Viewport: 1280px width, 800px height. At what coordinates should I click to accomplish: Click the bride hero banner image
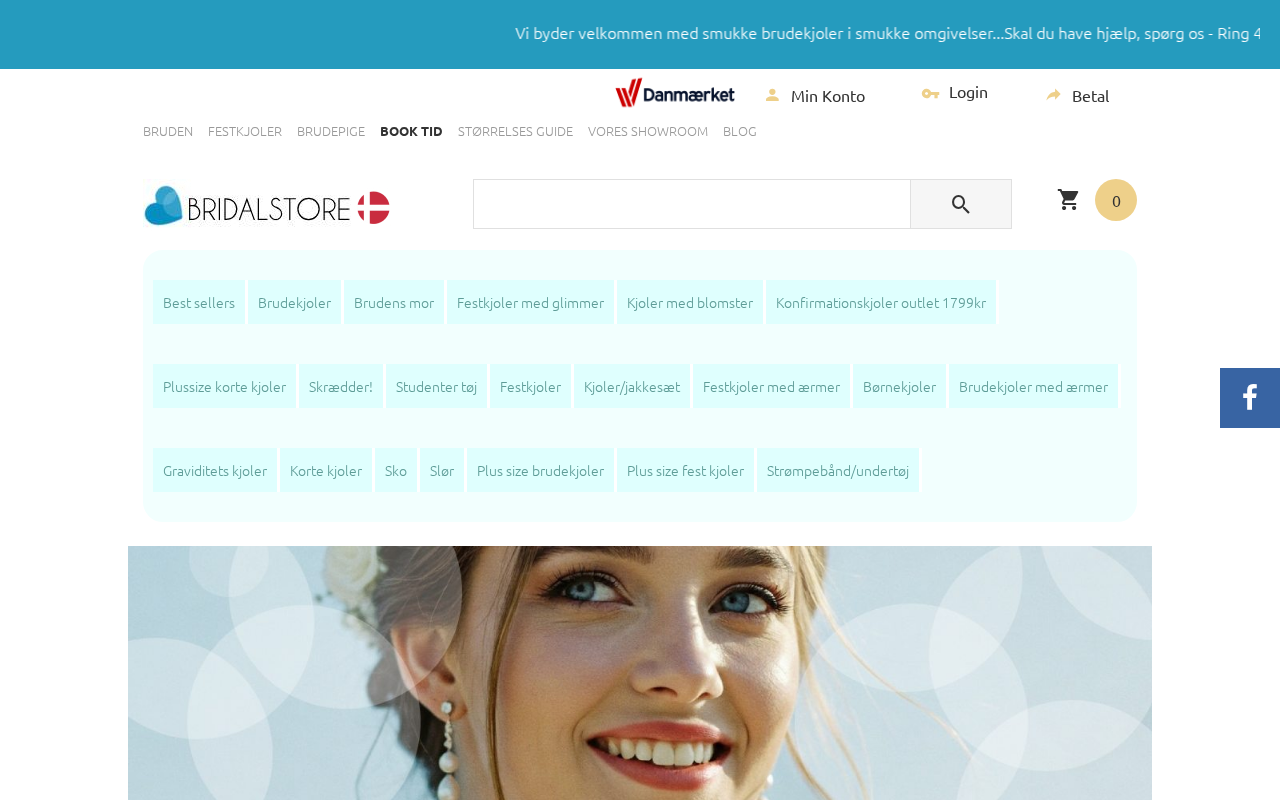(640, 673)
